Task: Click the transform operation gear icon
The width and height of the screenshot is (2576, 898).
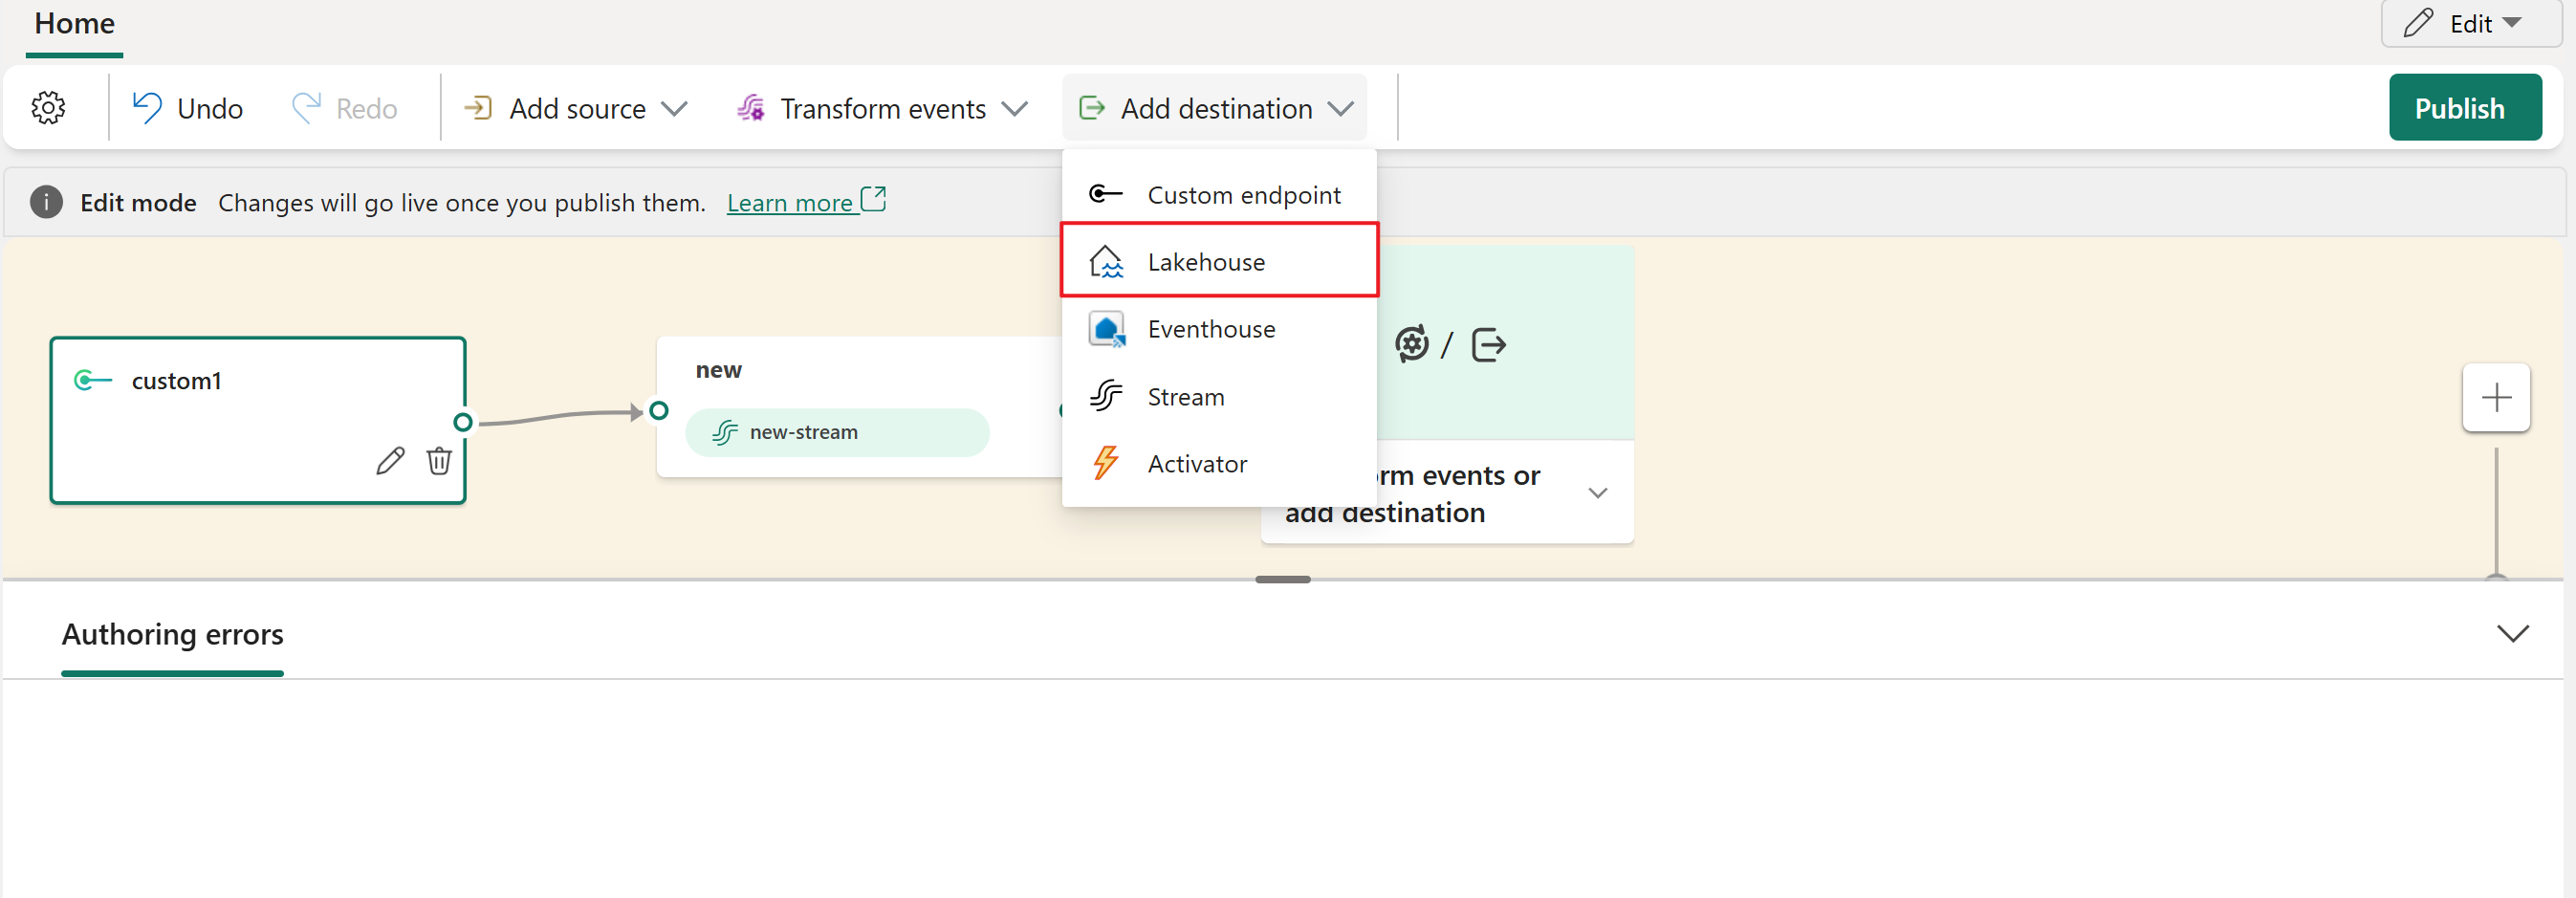Action: [1411, 344]
